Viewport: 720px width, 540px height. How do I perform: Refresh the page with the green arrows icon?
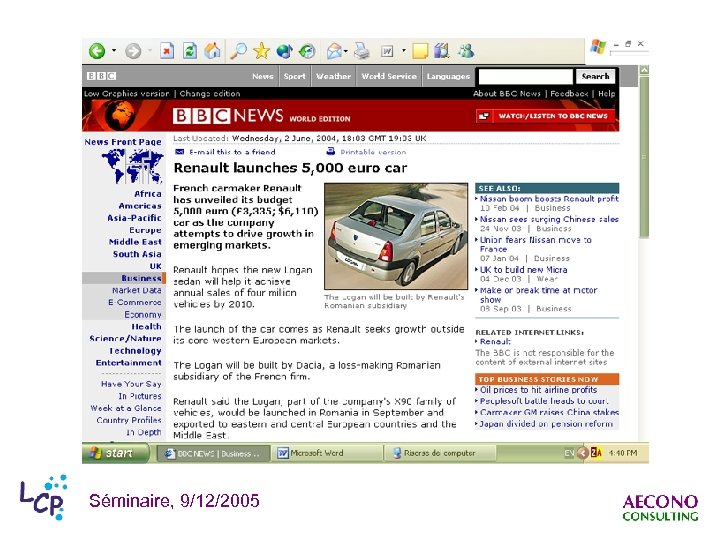(190, 51)
